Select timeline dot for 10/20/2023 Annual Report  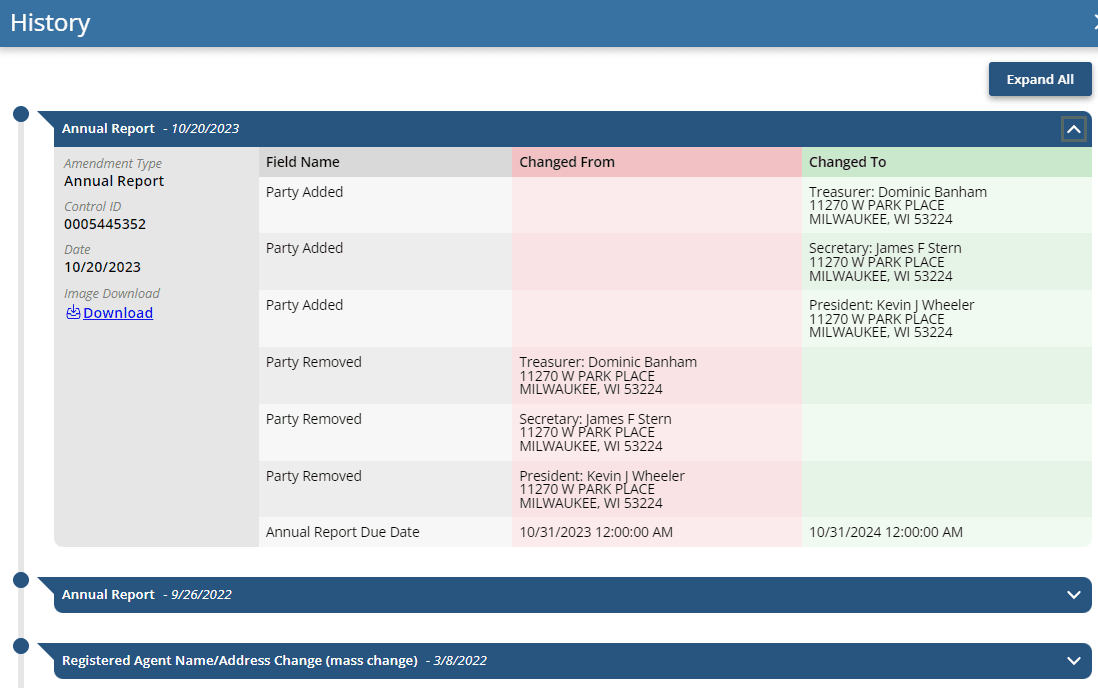pyautogui.click(x=21, y=114)
